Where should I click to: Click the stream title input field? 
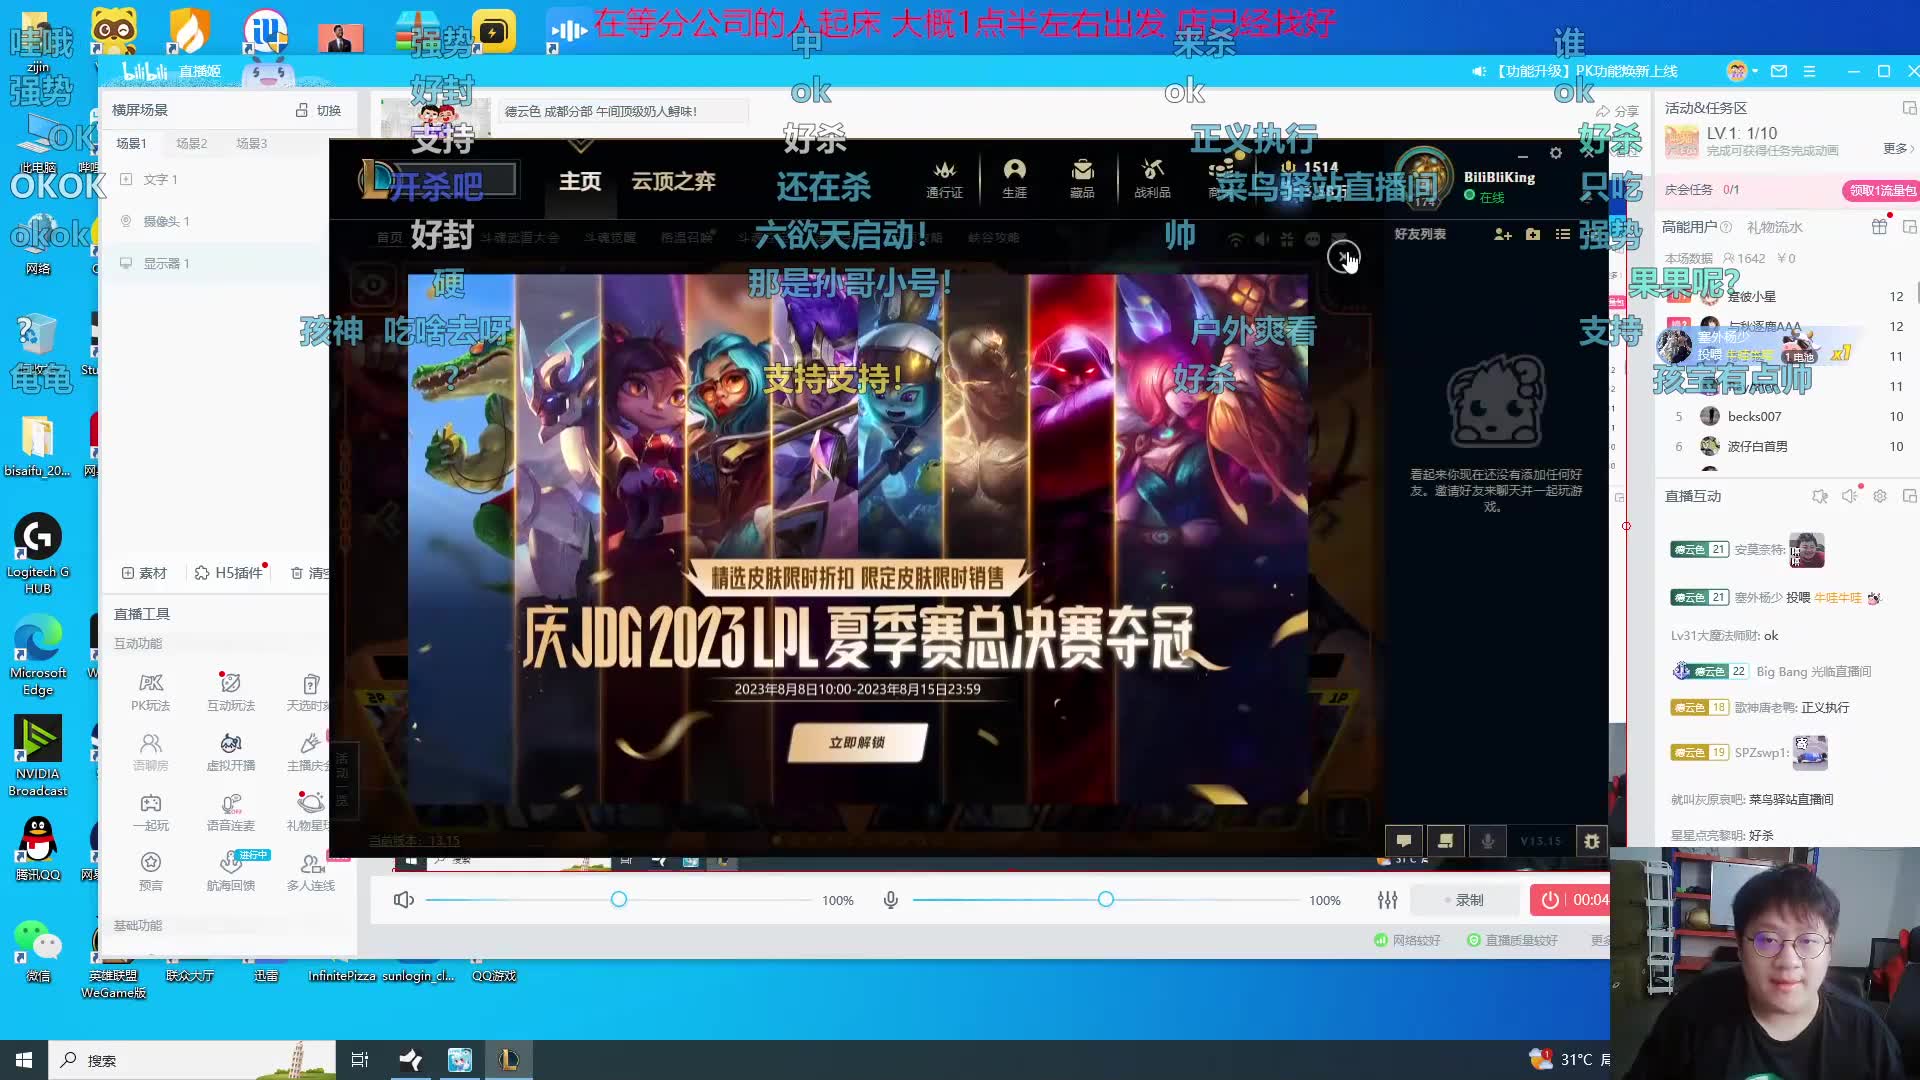click(623, 111)
